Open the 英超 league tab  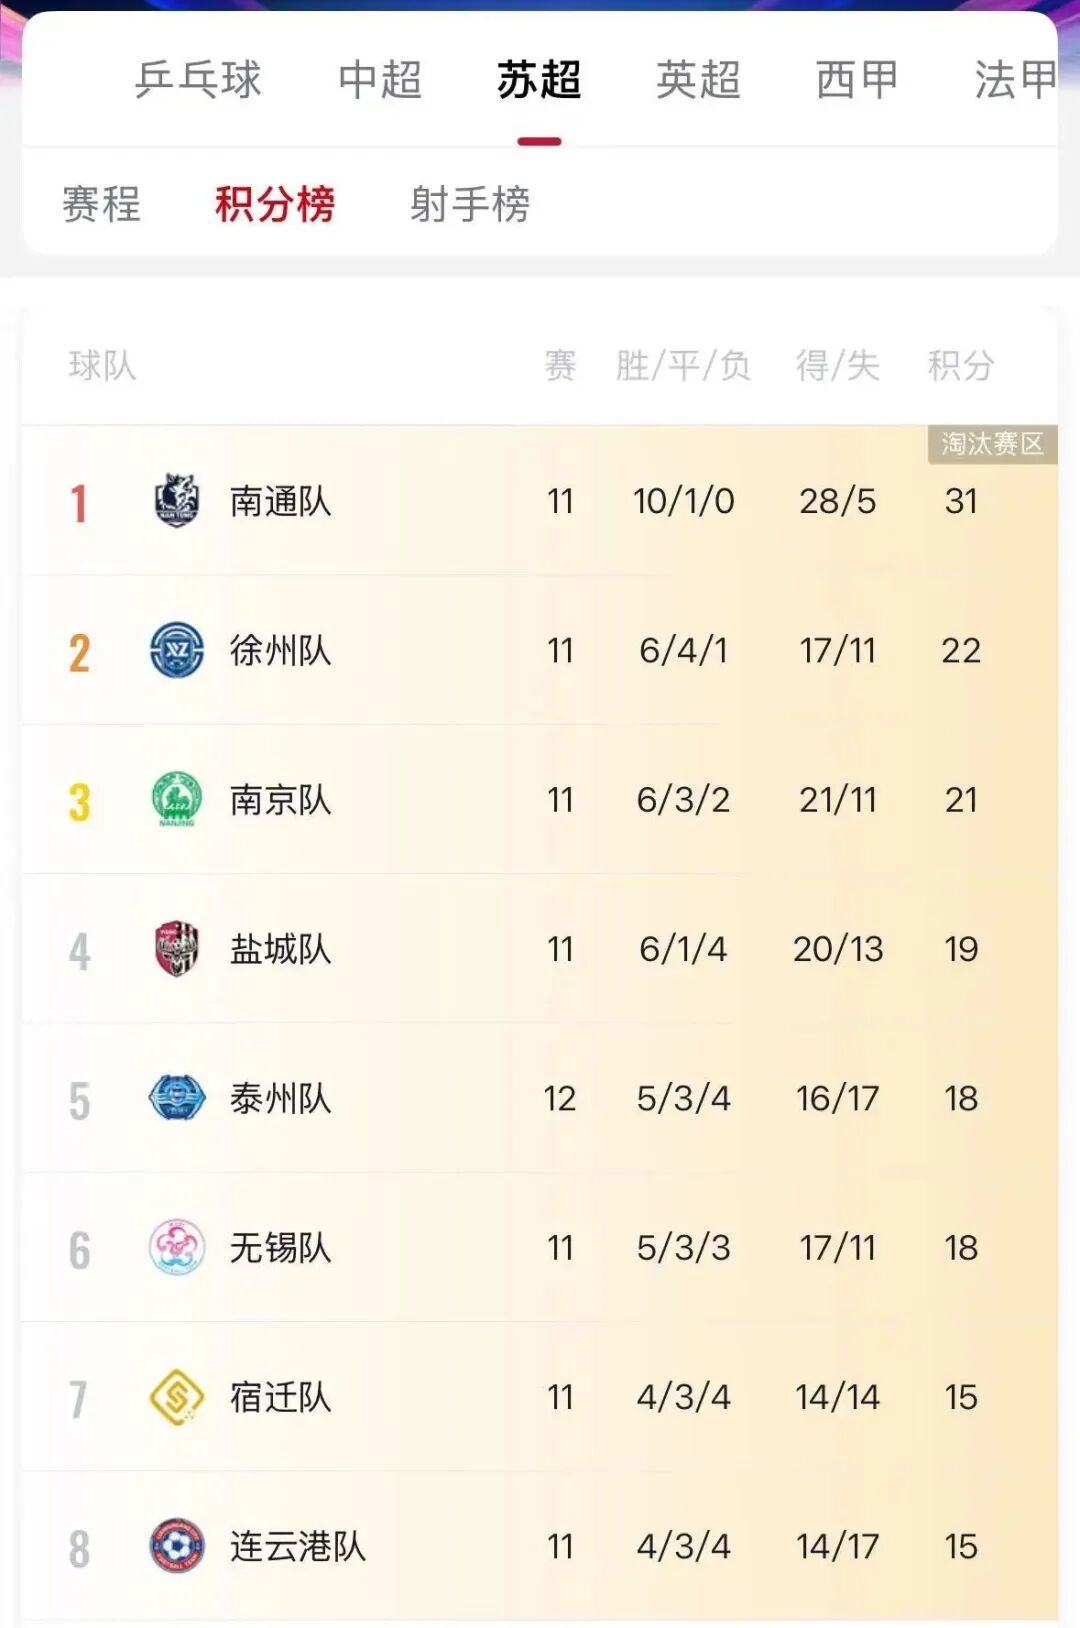(698, 80)
